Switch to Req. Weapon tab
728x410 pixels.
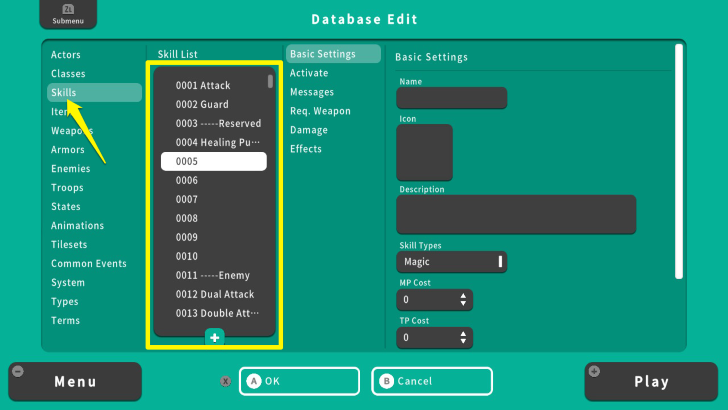(320, 111)
